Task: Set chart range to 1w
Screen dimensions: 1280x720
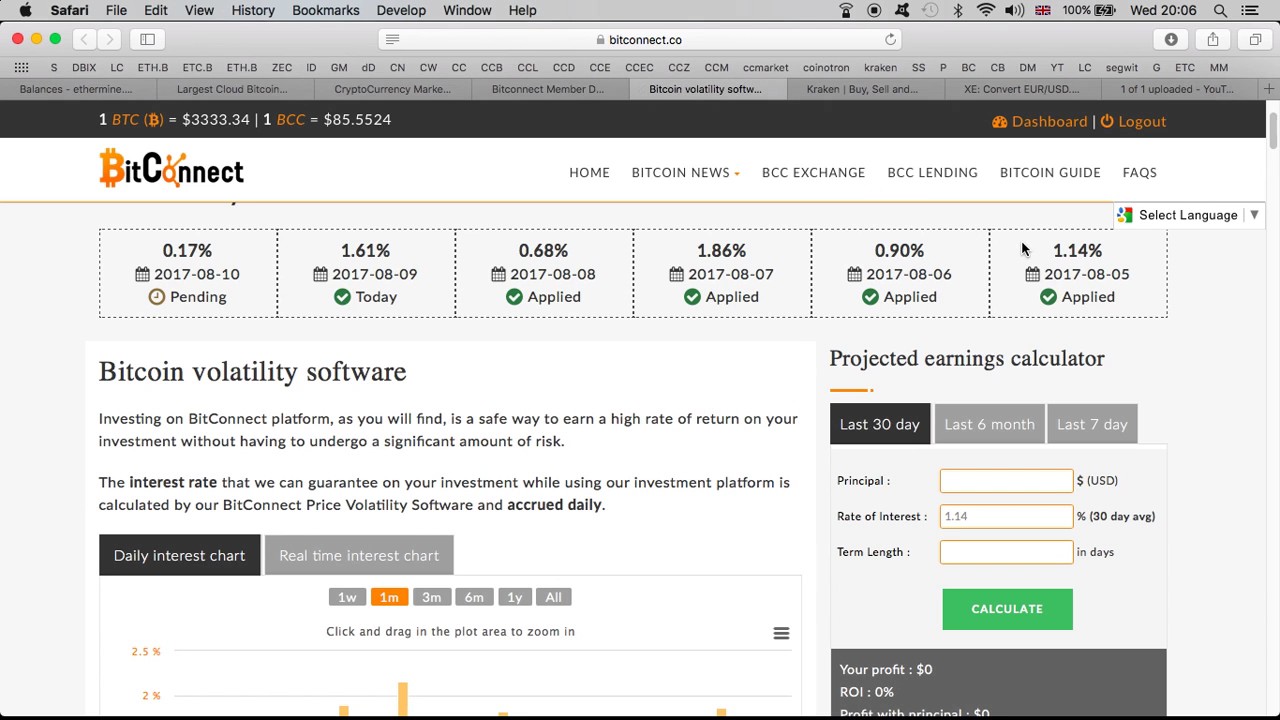Action: click(347, 597)
